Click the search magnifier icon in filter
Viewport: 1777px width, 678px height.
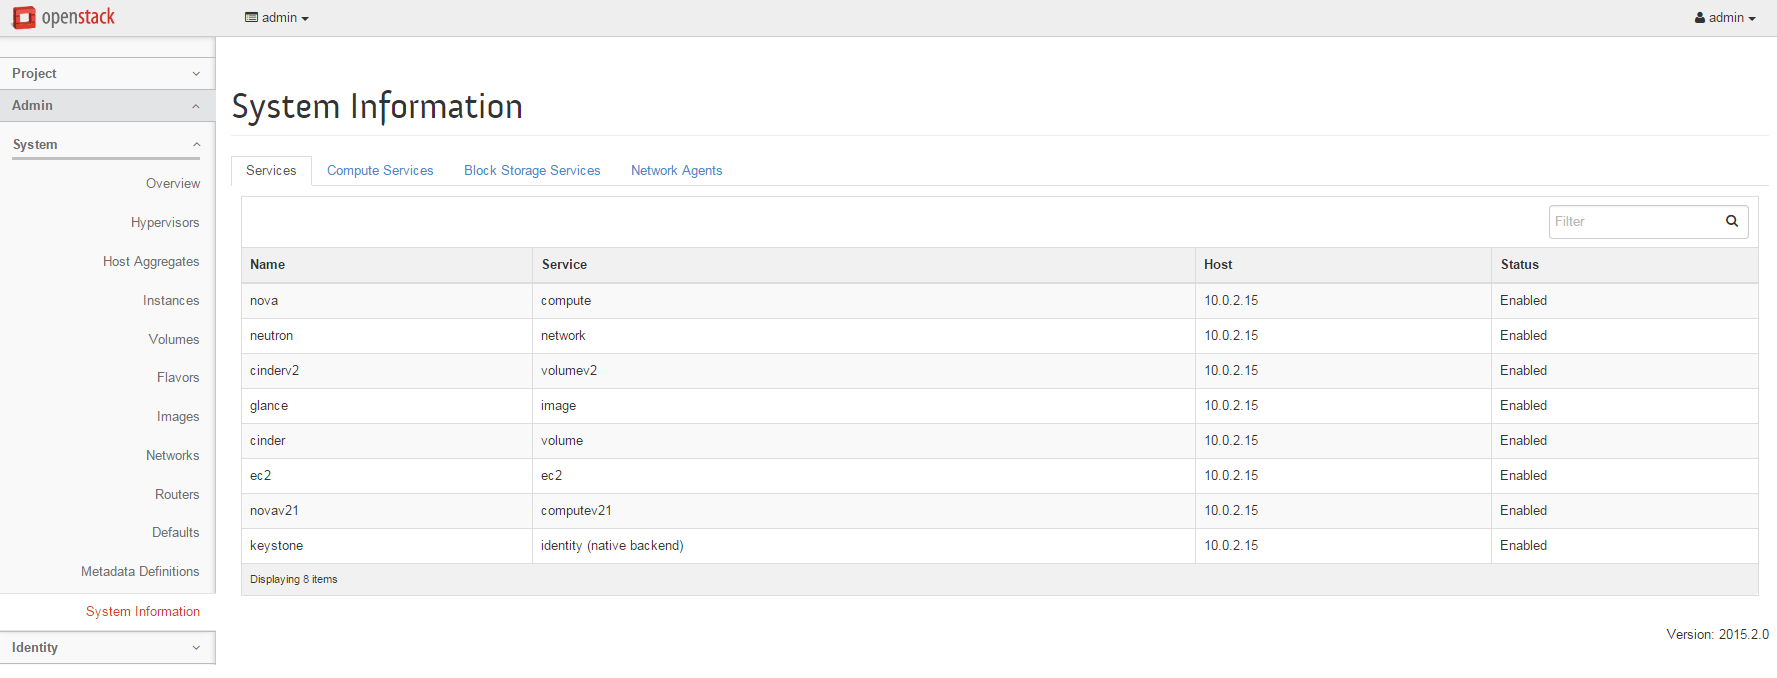coord(1732,221)
